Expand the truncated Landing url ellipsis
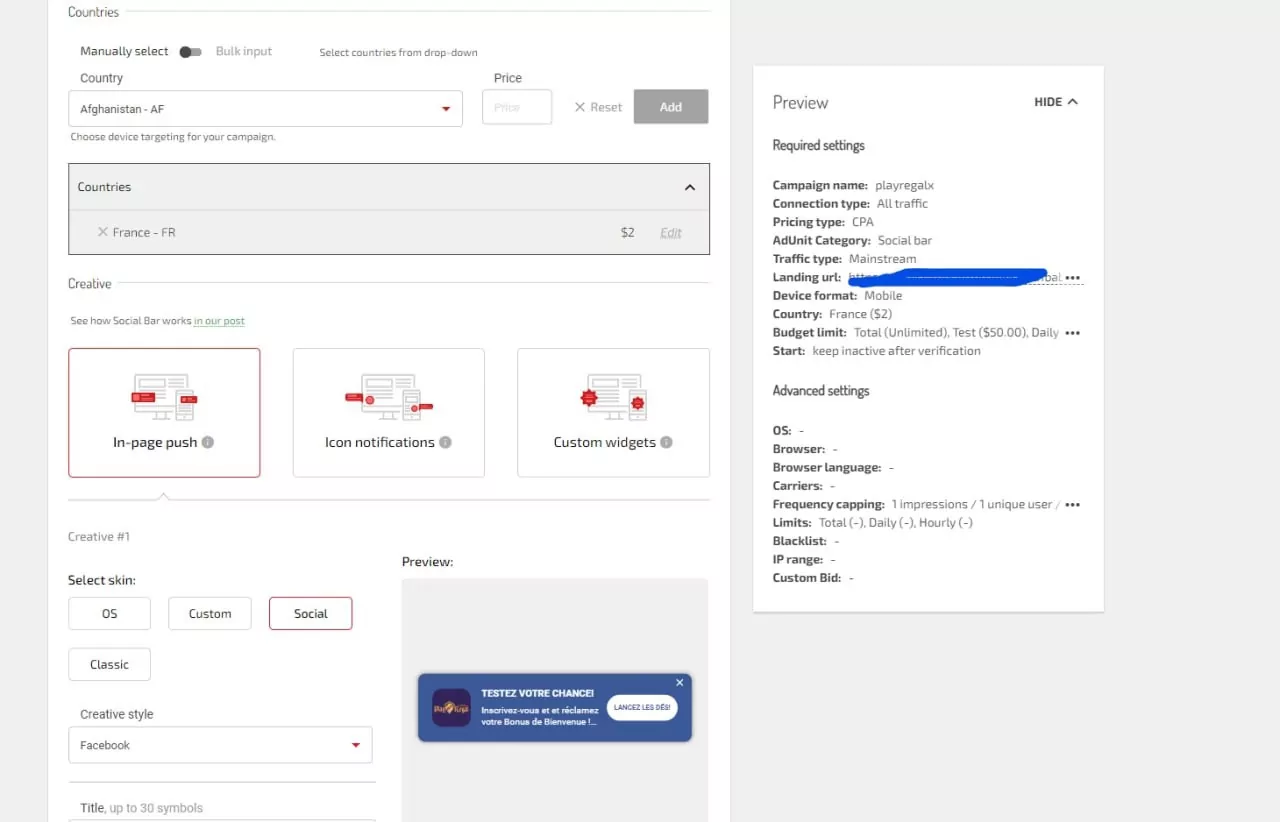The image size is (1280, 822). [1073, 278]
